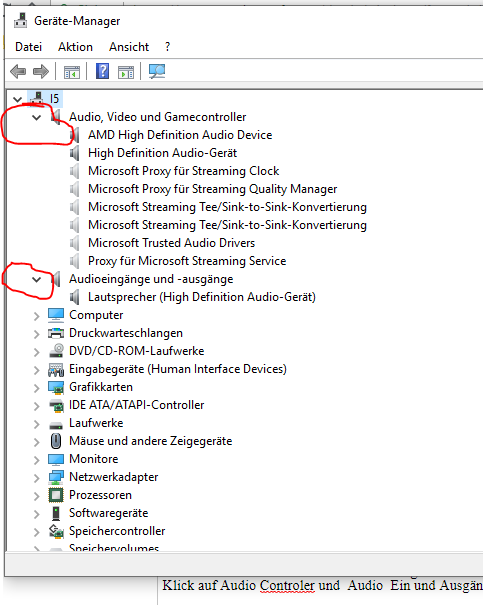Open the ? help menu
Viewport: 483px width, 605px height.
click(167, 47)
